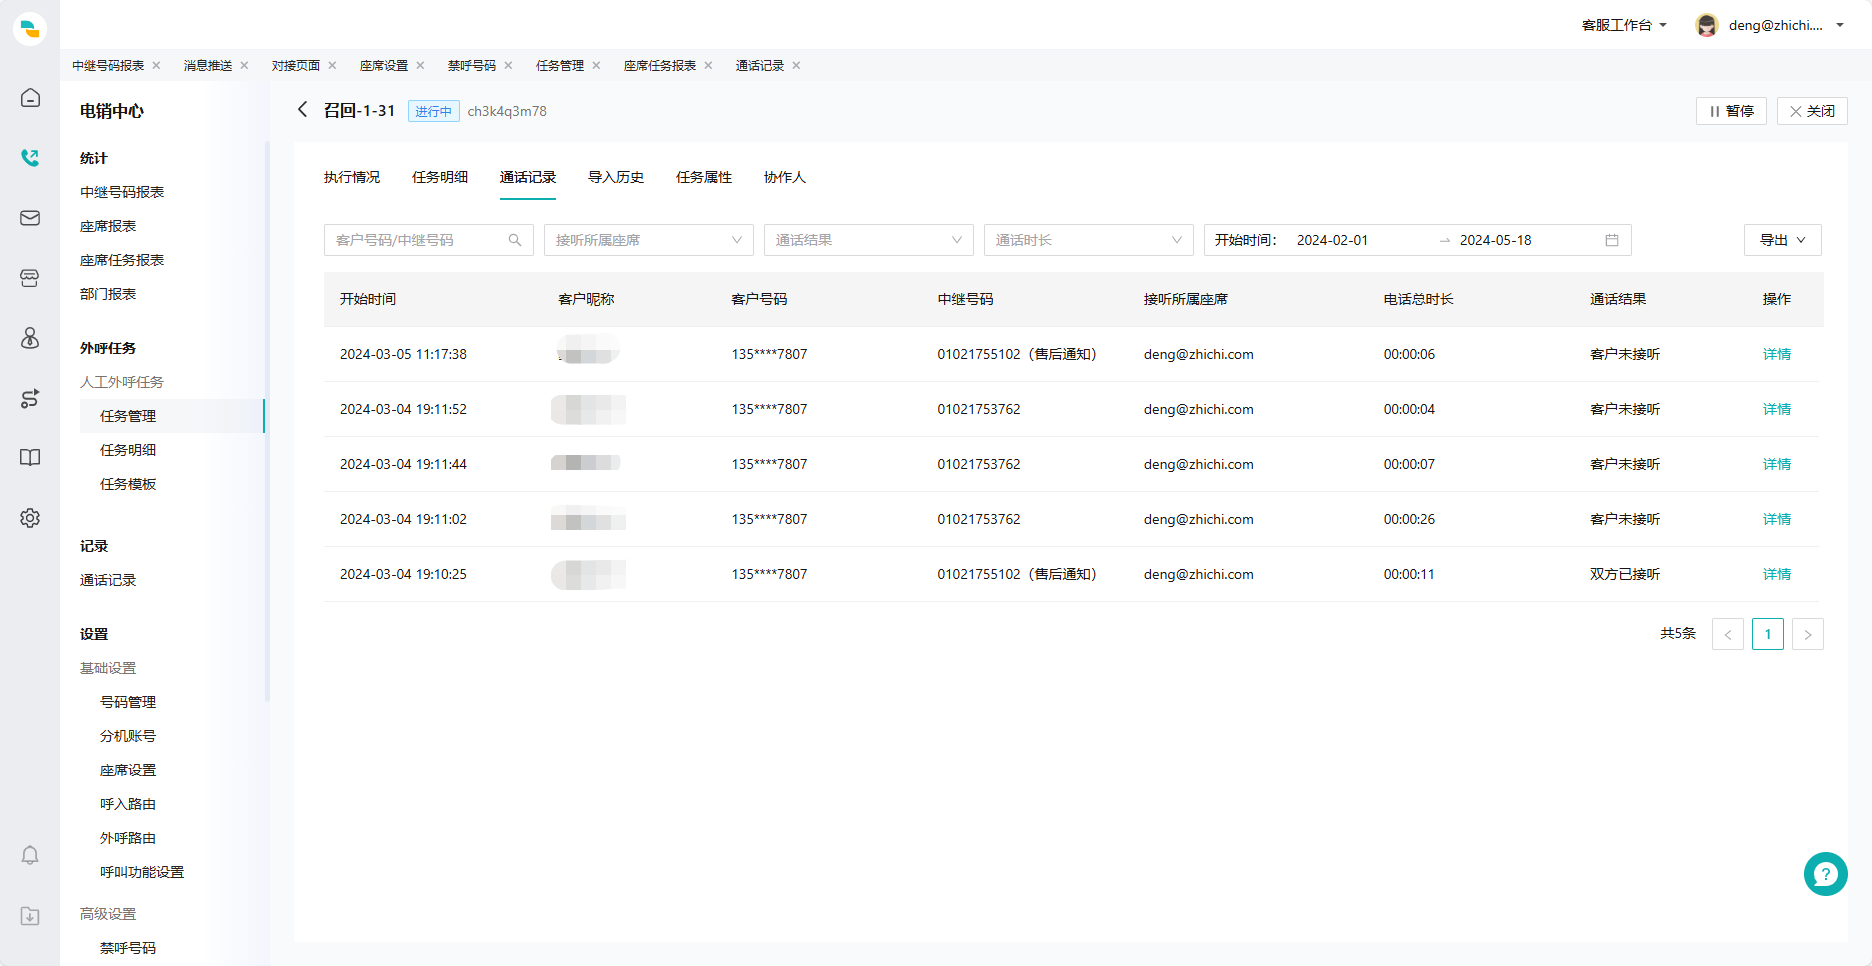This screenshot has width=1872, height=966.
Task: Open the settings gear sidebar icon
Action: click(30, 518)
